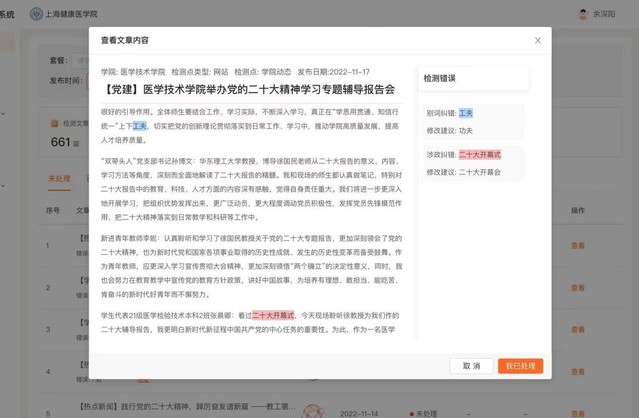This screenshot has height=418, width=639.
Task: Close the 查看文章内容 dialog with the X icon
Action: [537, 40]
